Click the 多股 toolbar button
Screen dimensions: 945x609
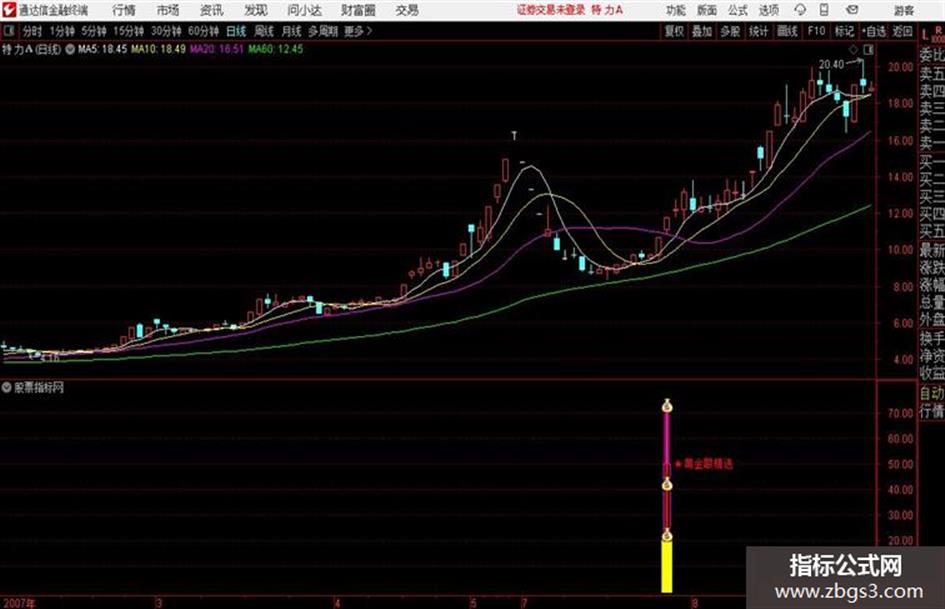point(730,31)
